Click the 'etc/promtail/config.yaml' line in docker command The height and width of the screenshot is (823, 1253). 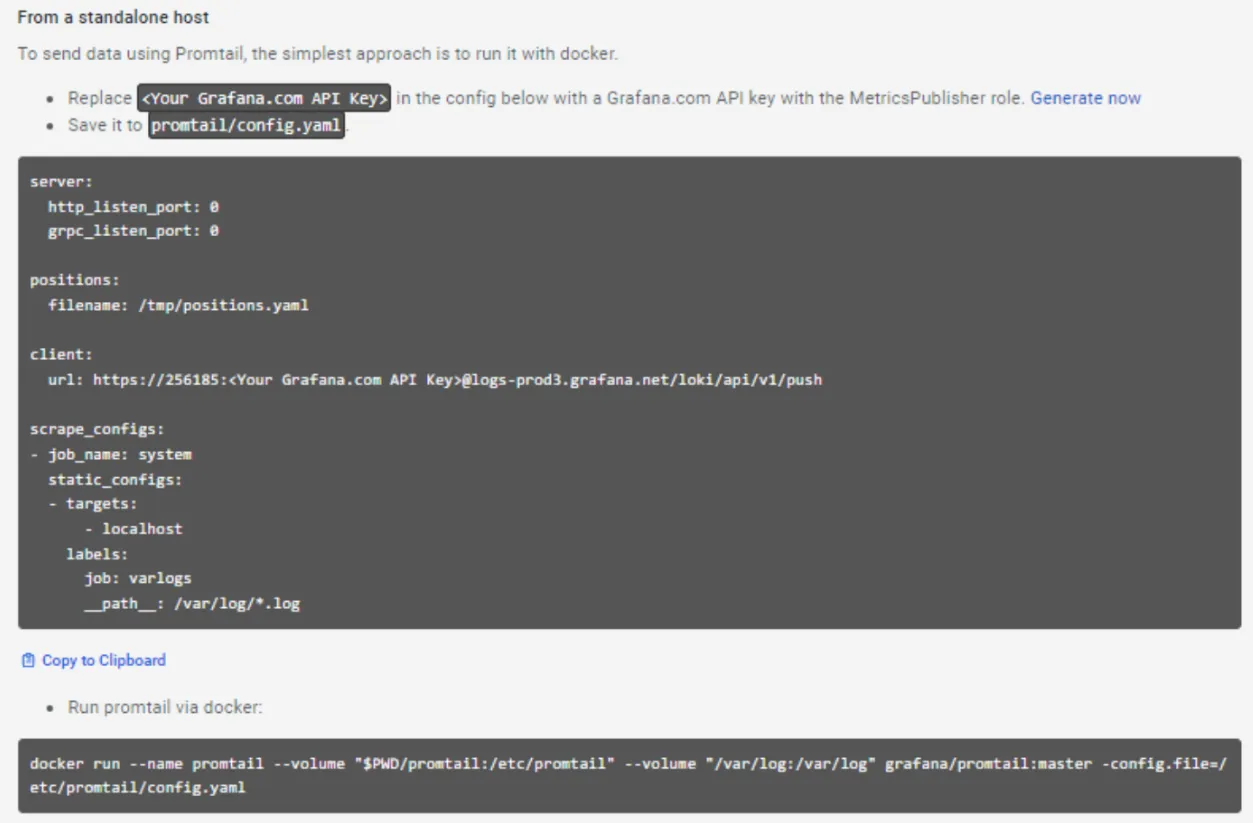click(x=137, y=788)
